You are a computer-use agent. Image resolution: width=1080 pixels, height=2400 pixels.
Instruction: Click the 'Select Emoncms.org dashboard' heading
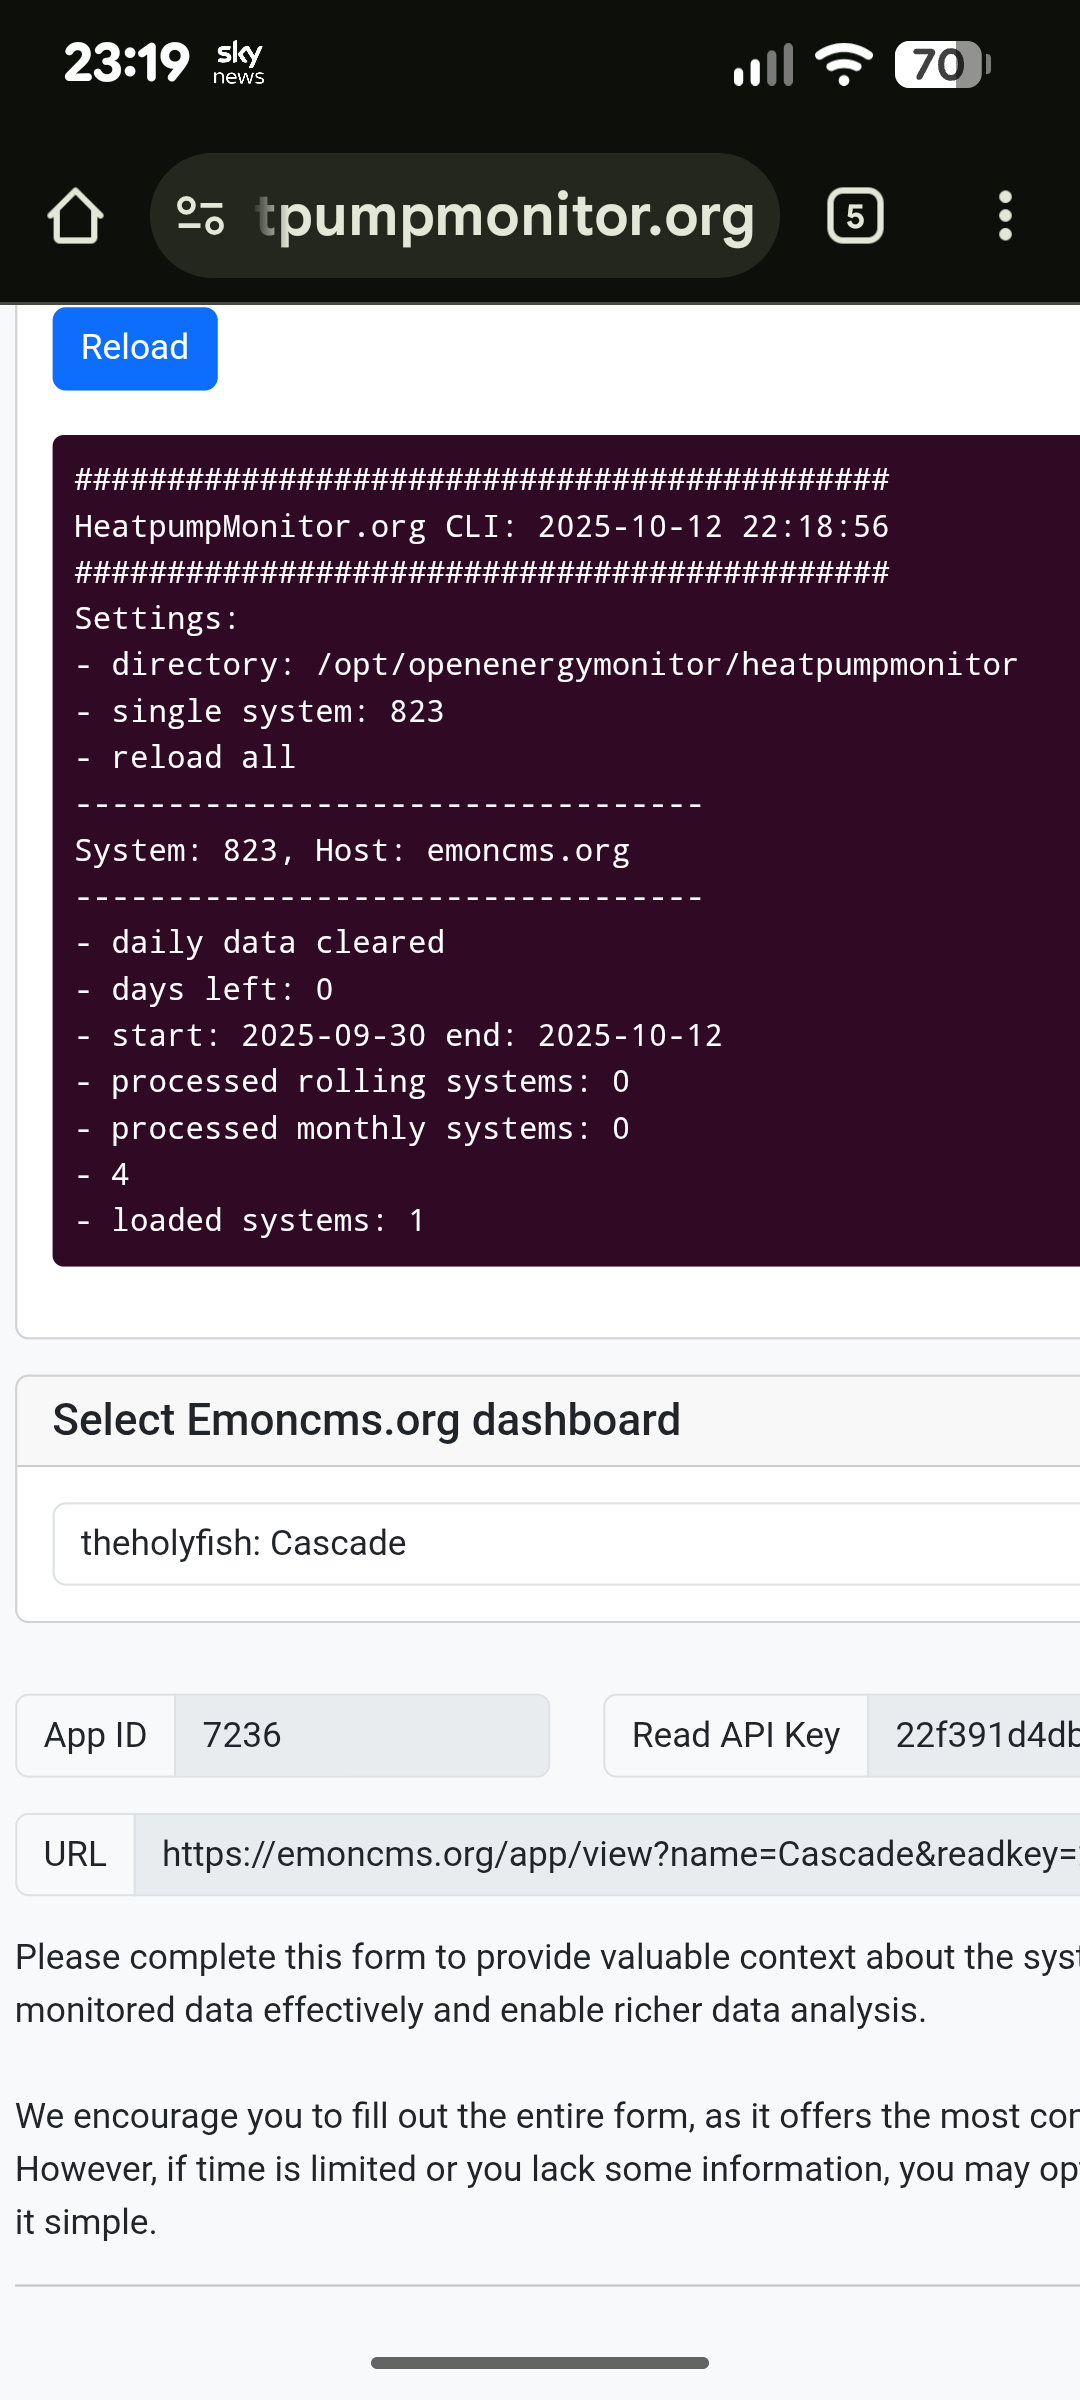[x=366, y=1420]
